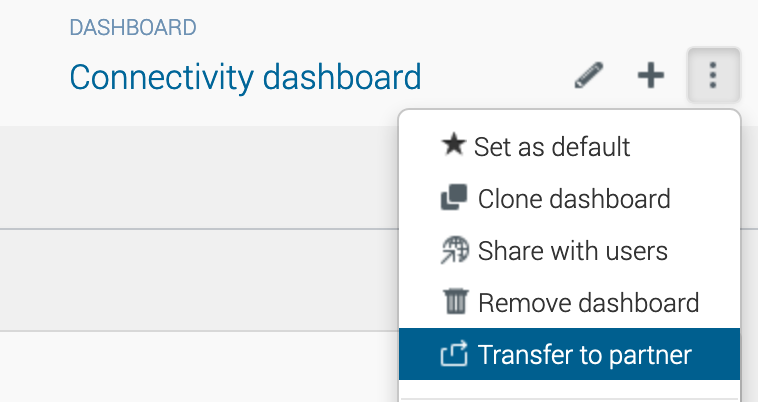Click the white area below the lower divider
This screenshot has width=758, height=402.
(x=200, y=367)
